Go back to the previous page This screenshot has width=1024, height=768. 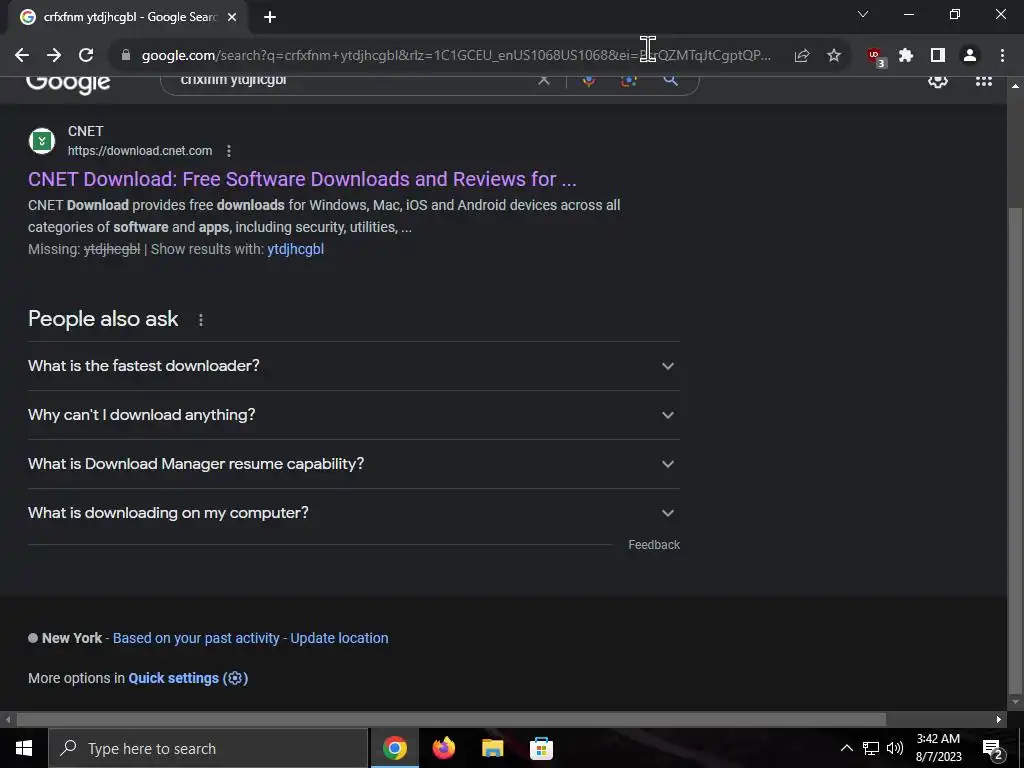tap(22, 56)
